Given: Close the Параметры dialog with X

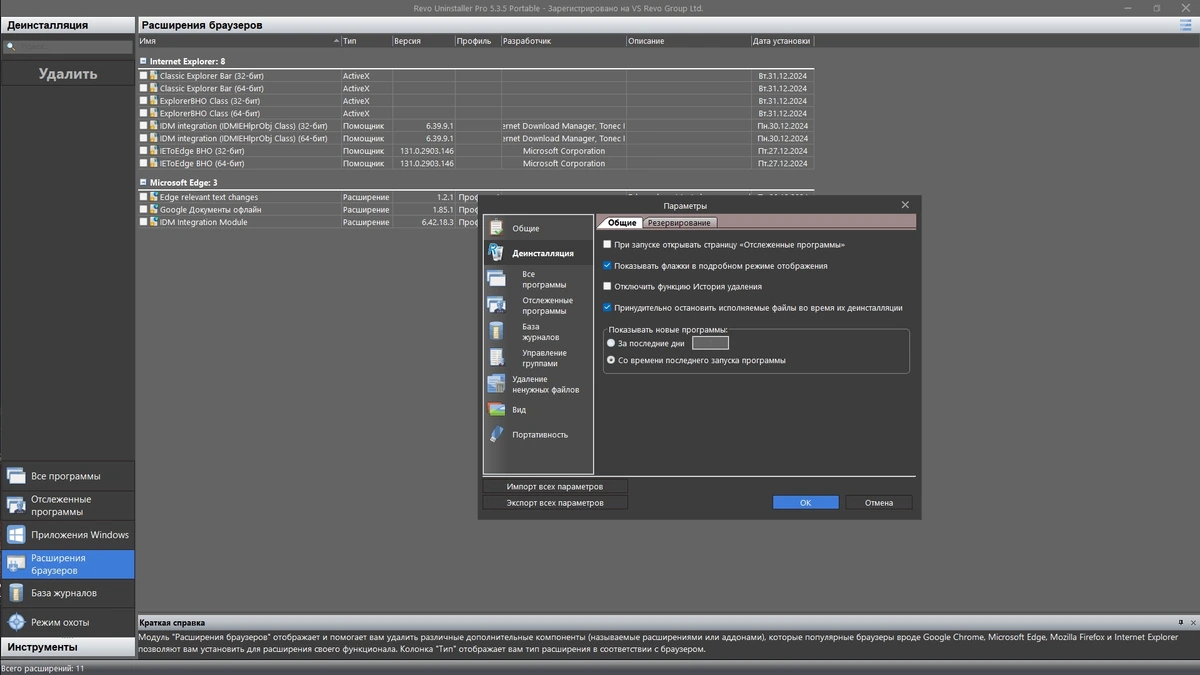Looking at the screenshot, I should (905, 205).
